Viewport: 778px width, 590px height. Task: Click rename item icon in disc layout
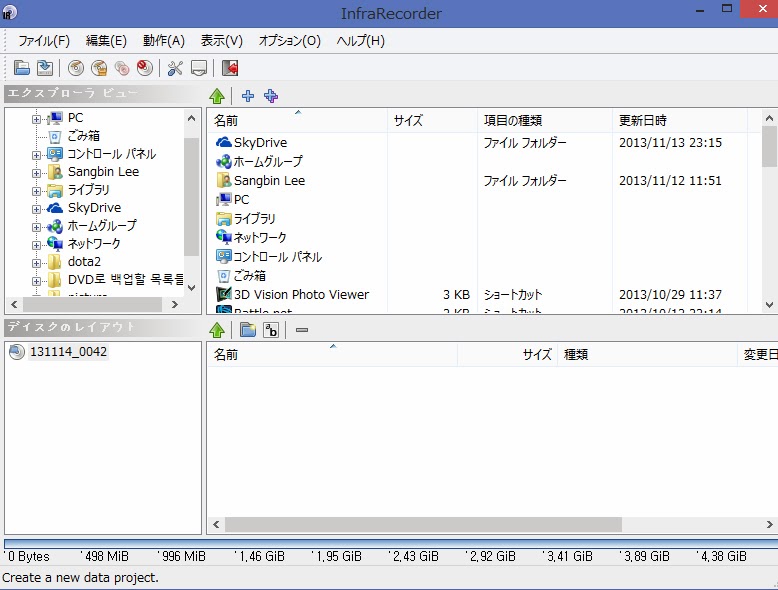271,330
